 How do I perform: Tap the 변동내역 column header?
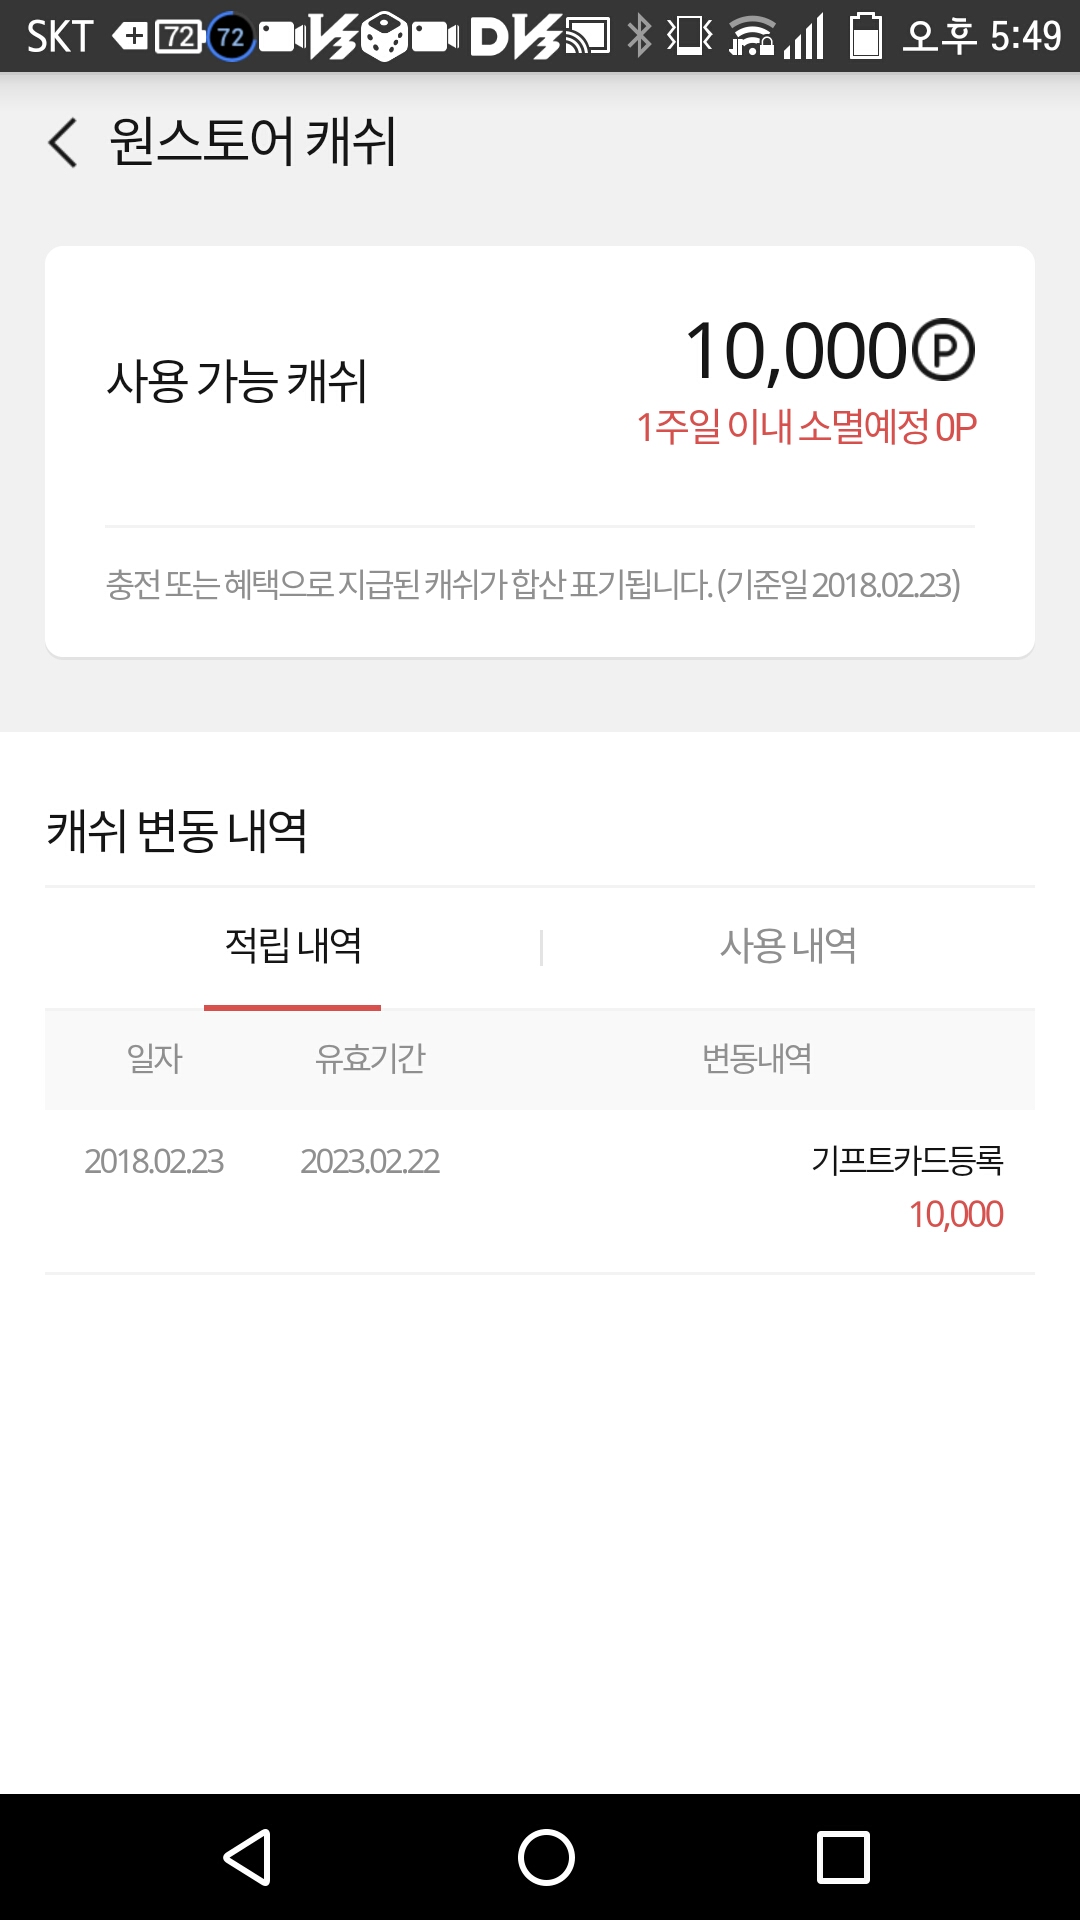pyautogui.click(x=757, y=1058)
